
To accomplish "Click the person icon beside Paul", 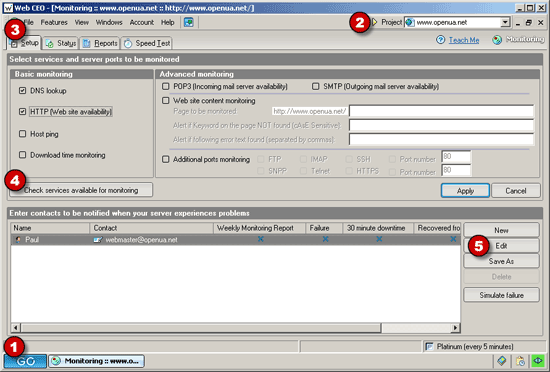I will pos(18,240).
